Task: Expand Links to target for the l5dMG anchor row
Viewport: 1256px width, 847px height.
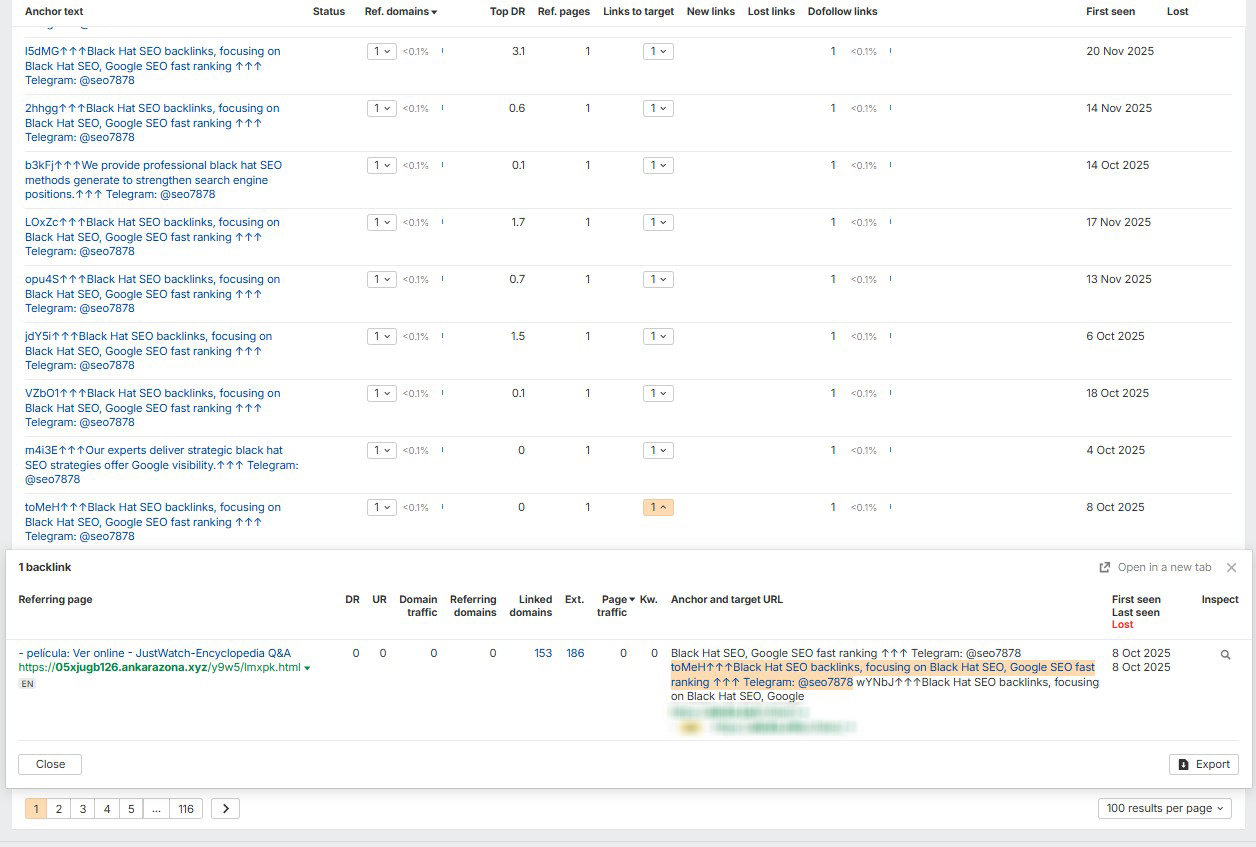Action: coord(658,52)
